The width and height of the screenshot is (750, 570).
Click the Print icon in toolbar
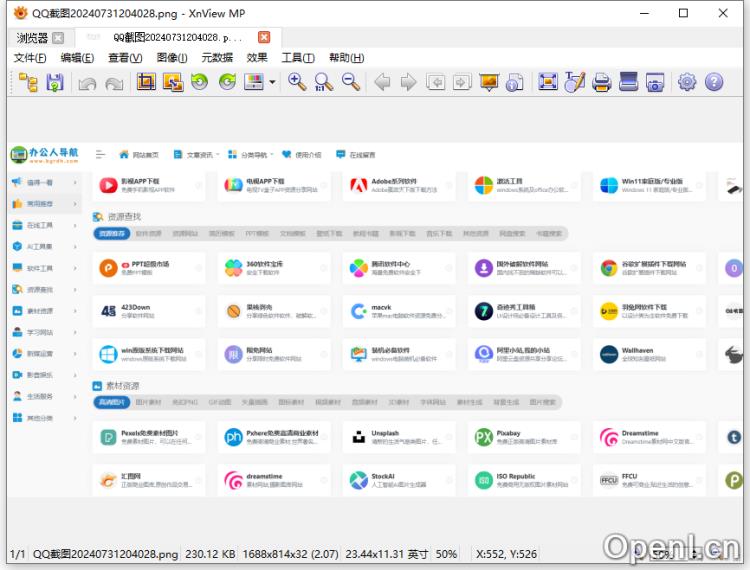coord(602,83)
